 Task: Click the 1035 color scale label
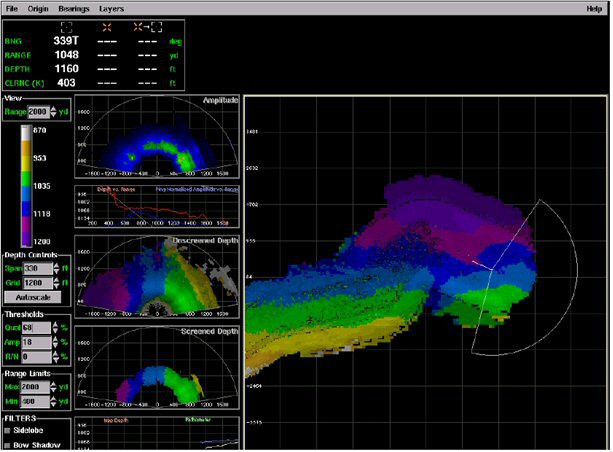41,186
